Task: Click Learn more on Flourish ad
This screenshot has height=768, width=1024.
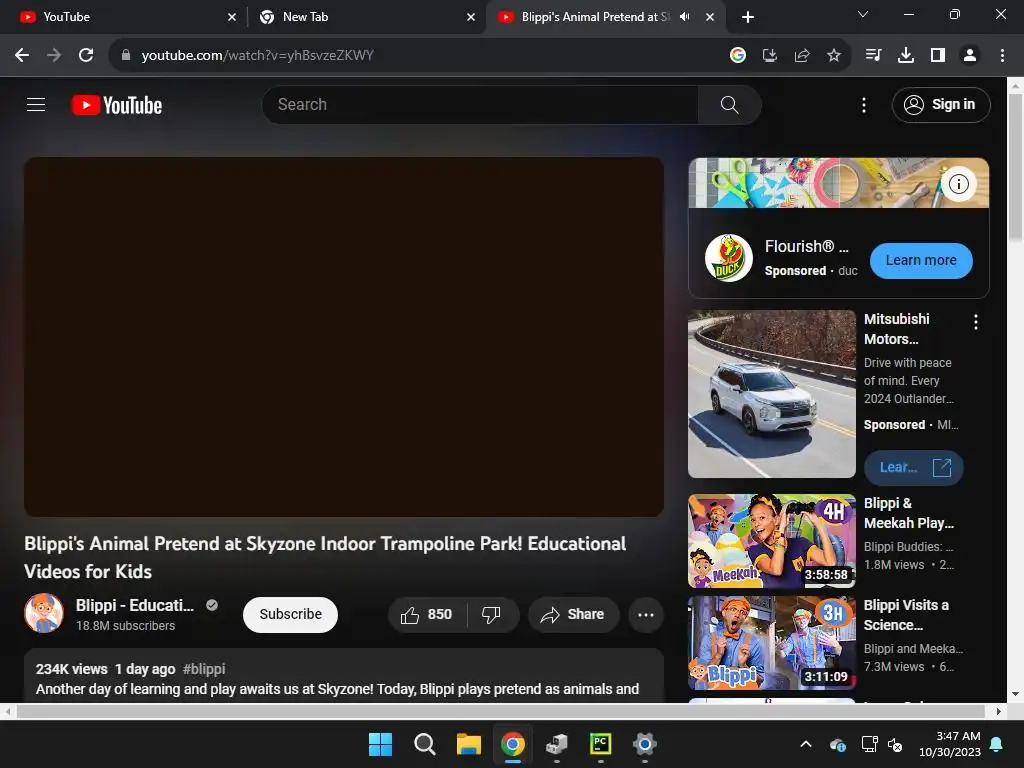Action: pos(921,261)
